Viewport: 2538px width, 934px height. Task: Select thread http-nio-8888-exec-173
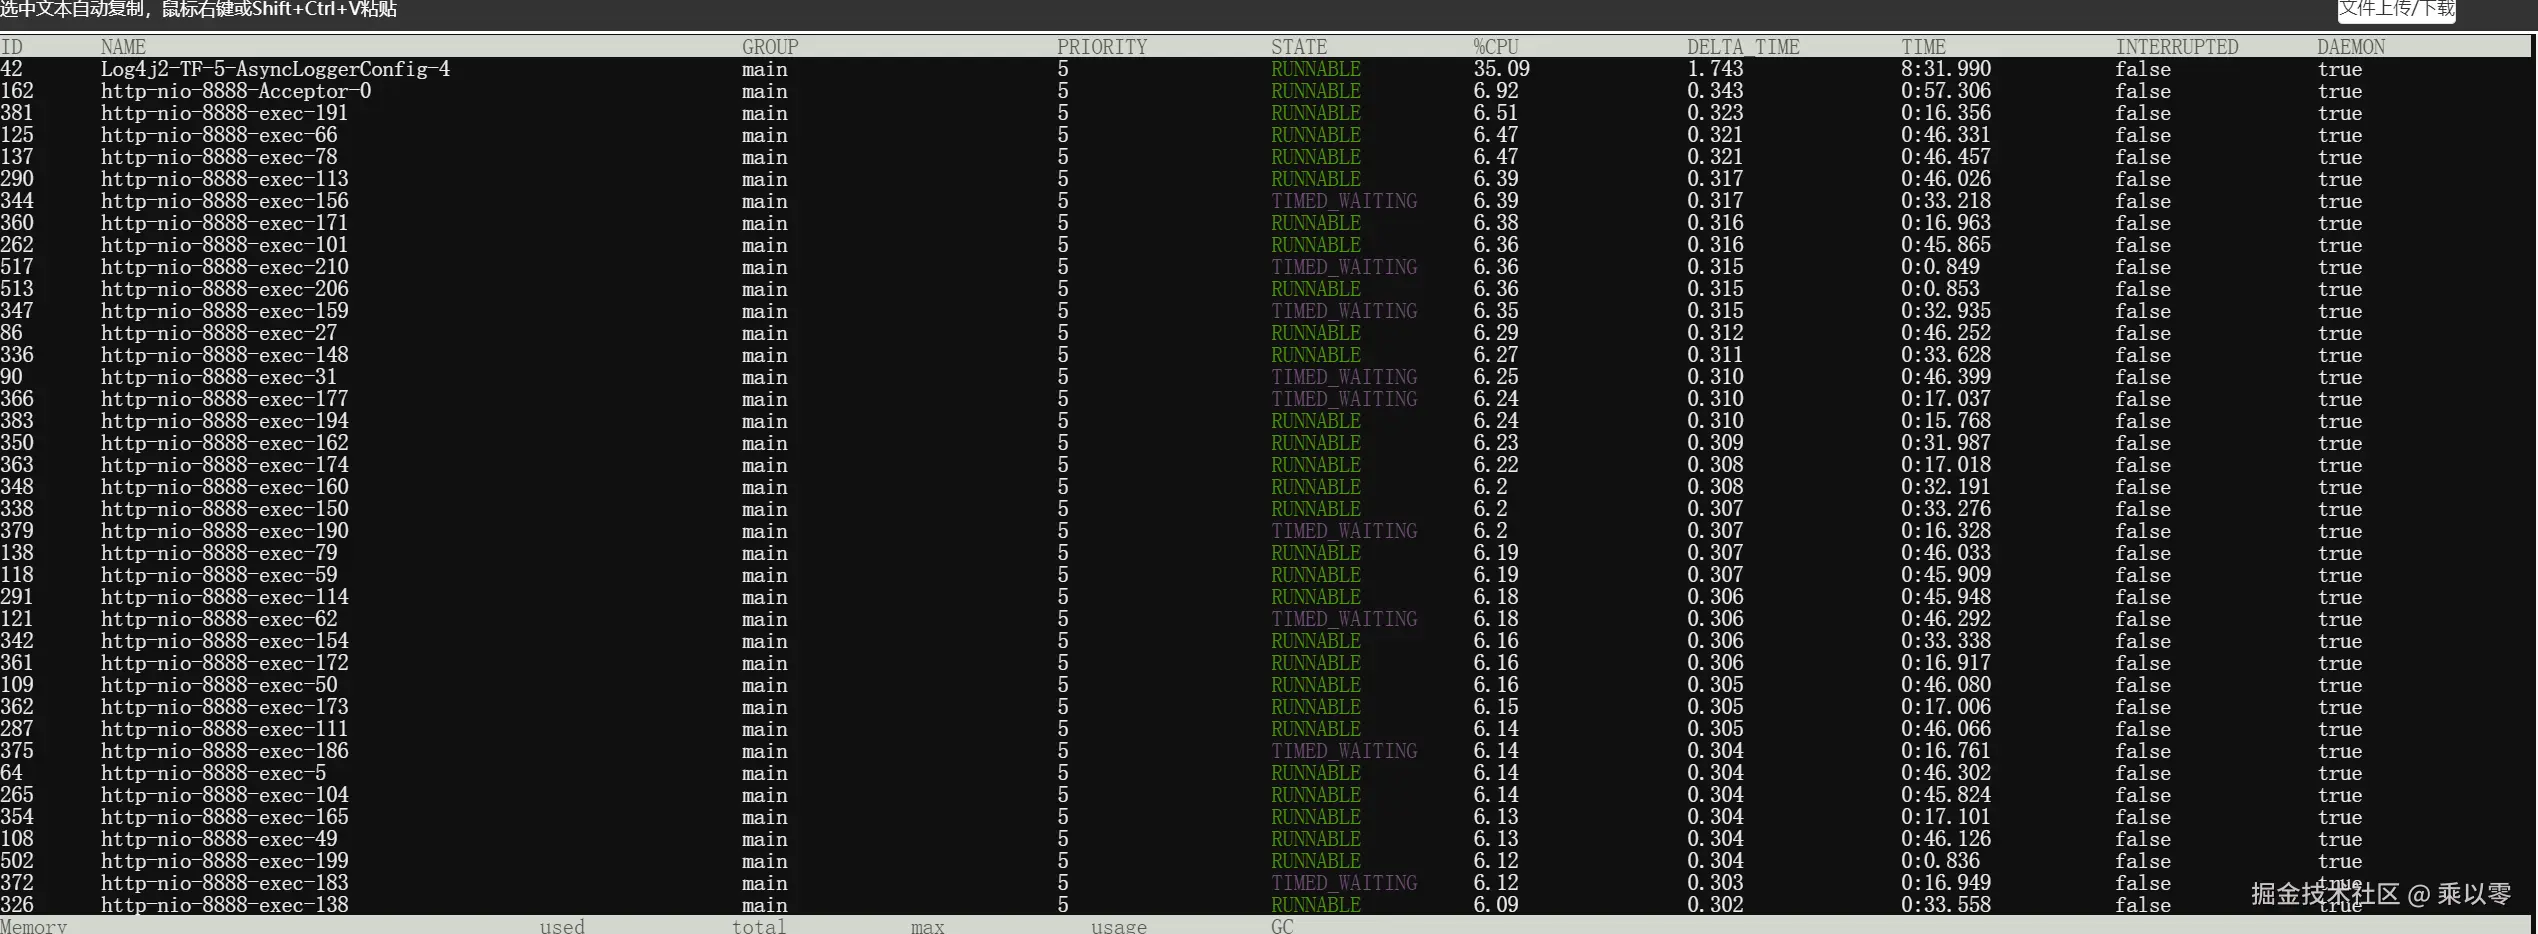[x=224, y=707]
